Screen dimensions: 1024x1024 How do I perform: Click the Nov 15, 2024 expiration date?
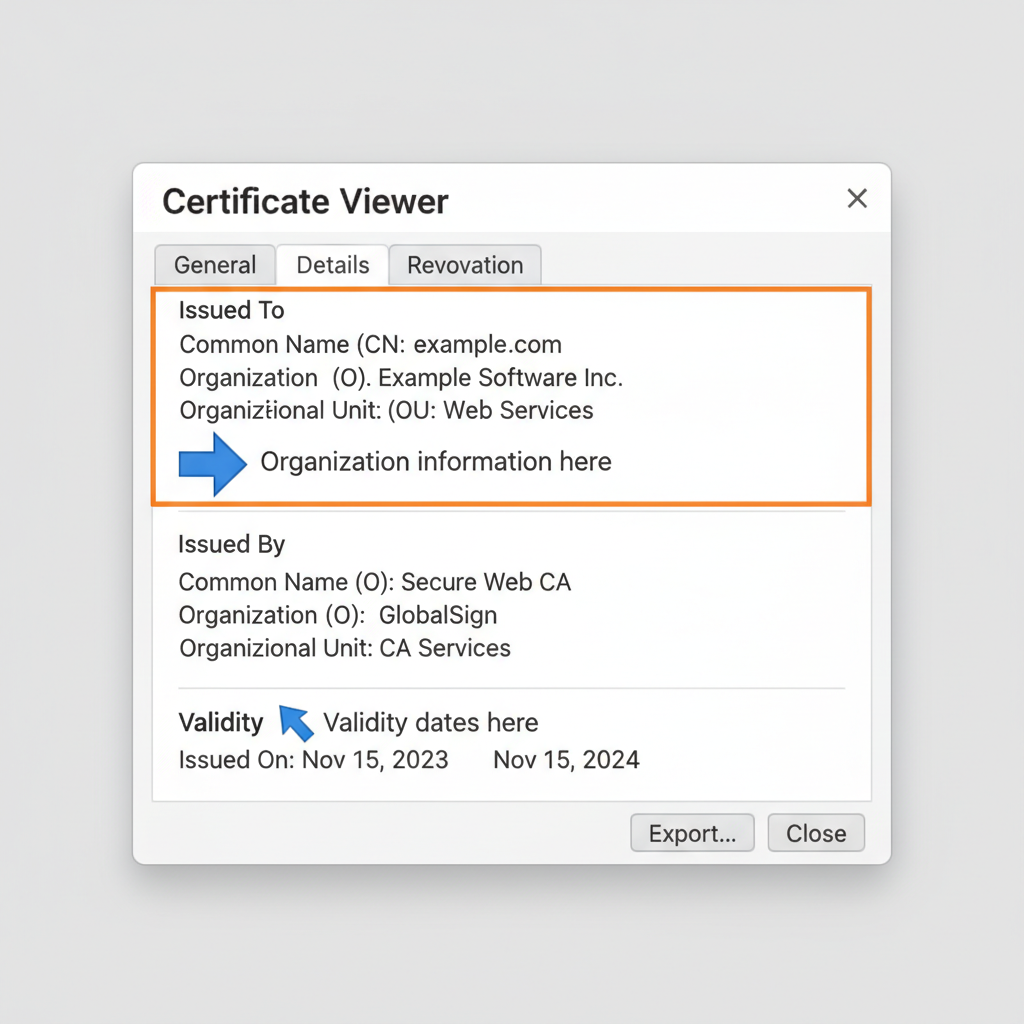click(x=565, y=759)
